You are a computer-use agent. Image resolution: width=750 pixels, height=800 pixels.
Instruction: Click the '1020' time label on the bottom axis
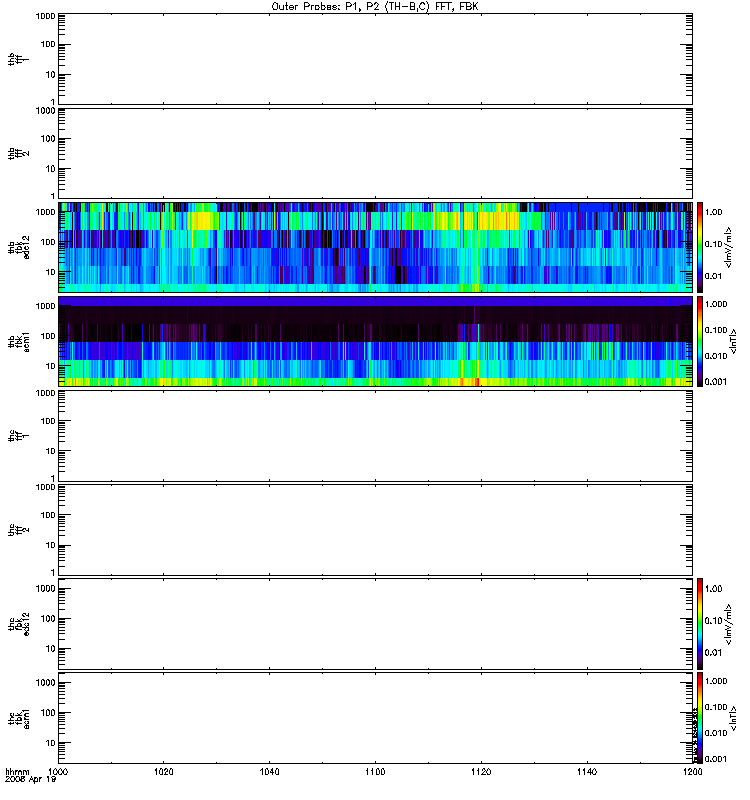click(x=164, y=771)
